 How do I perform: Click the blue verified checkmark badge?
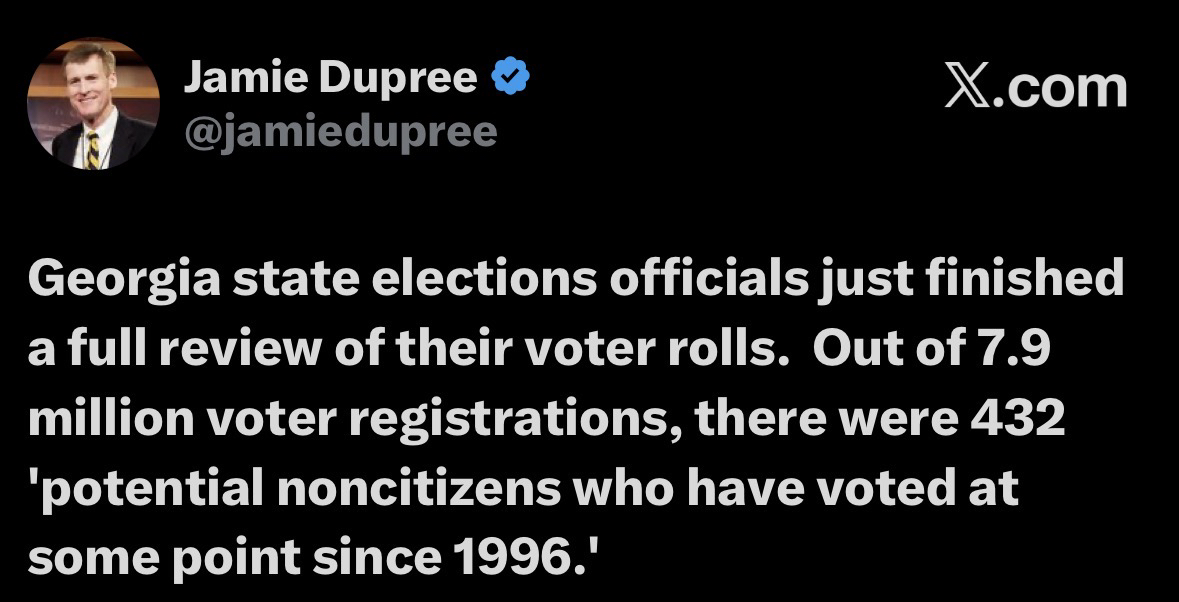pyautogui.click(x=511, y=76)
